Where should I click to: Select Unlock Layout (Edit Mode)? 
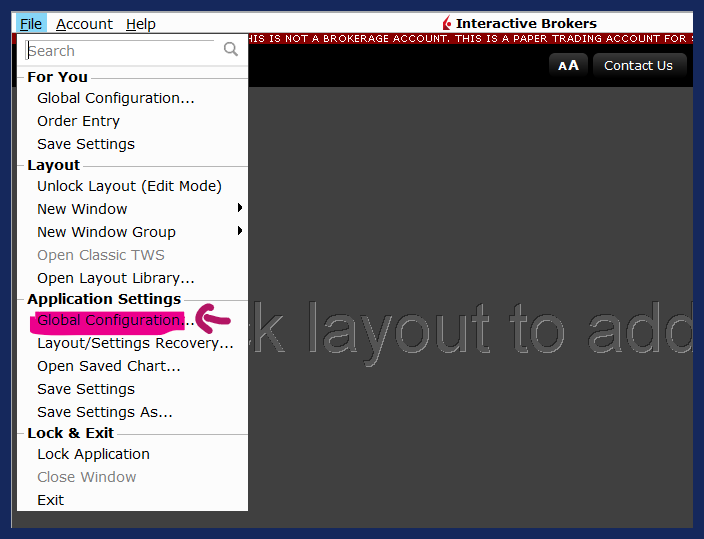[x=129, y=186]
